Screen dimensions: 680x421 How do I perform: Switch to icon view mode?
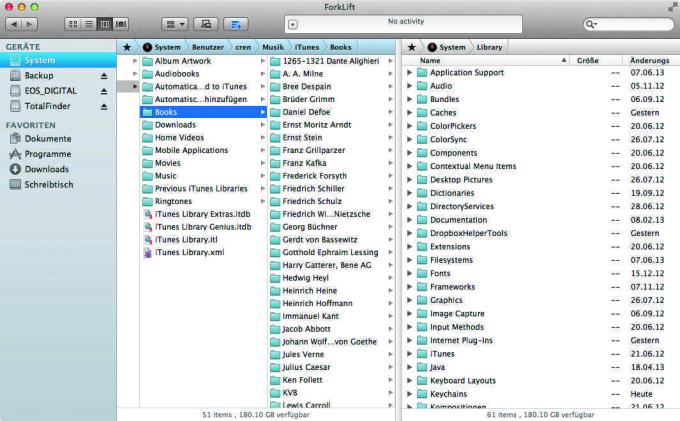click(x=73, y=24)
